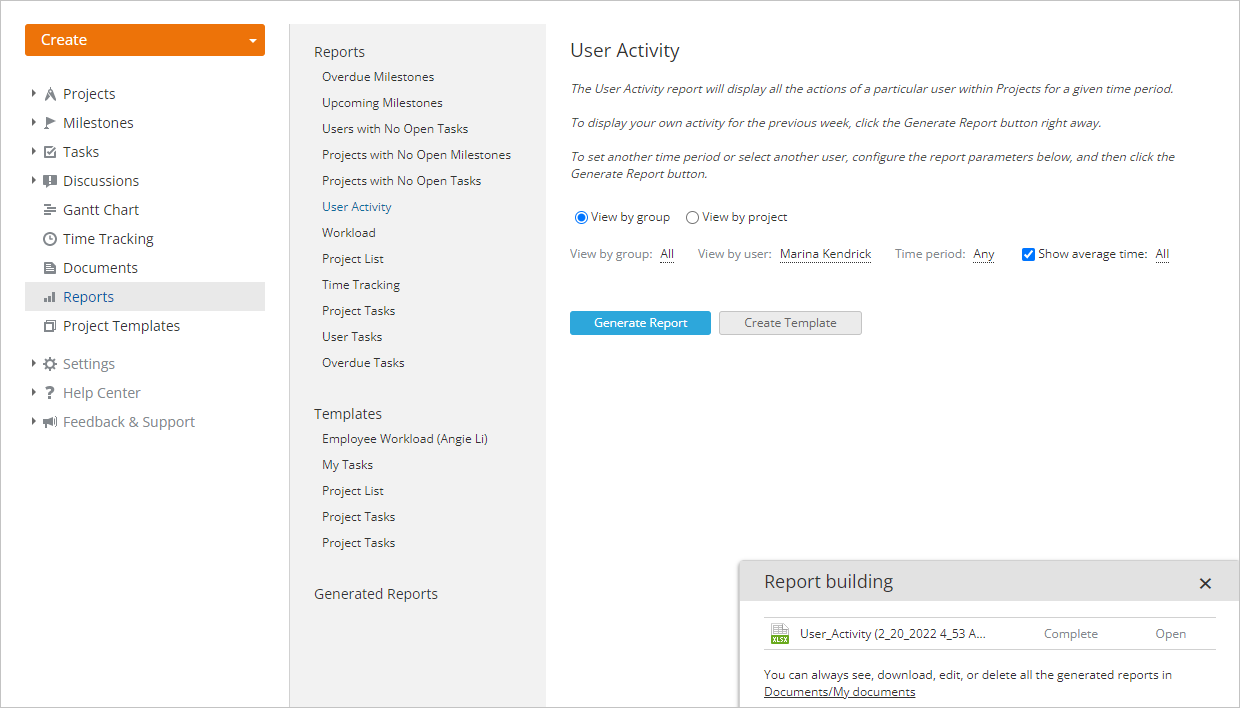This screenshot has width=1240, height=708.
Task: Open the My Tasks template
Action: pyautogui.click(x=347, y=465)
